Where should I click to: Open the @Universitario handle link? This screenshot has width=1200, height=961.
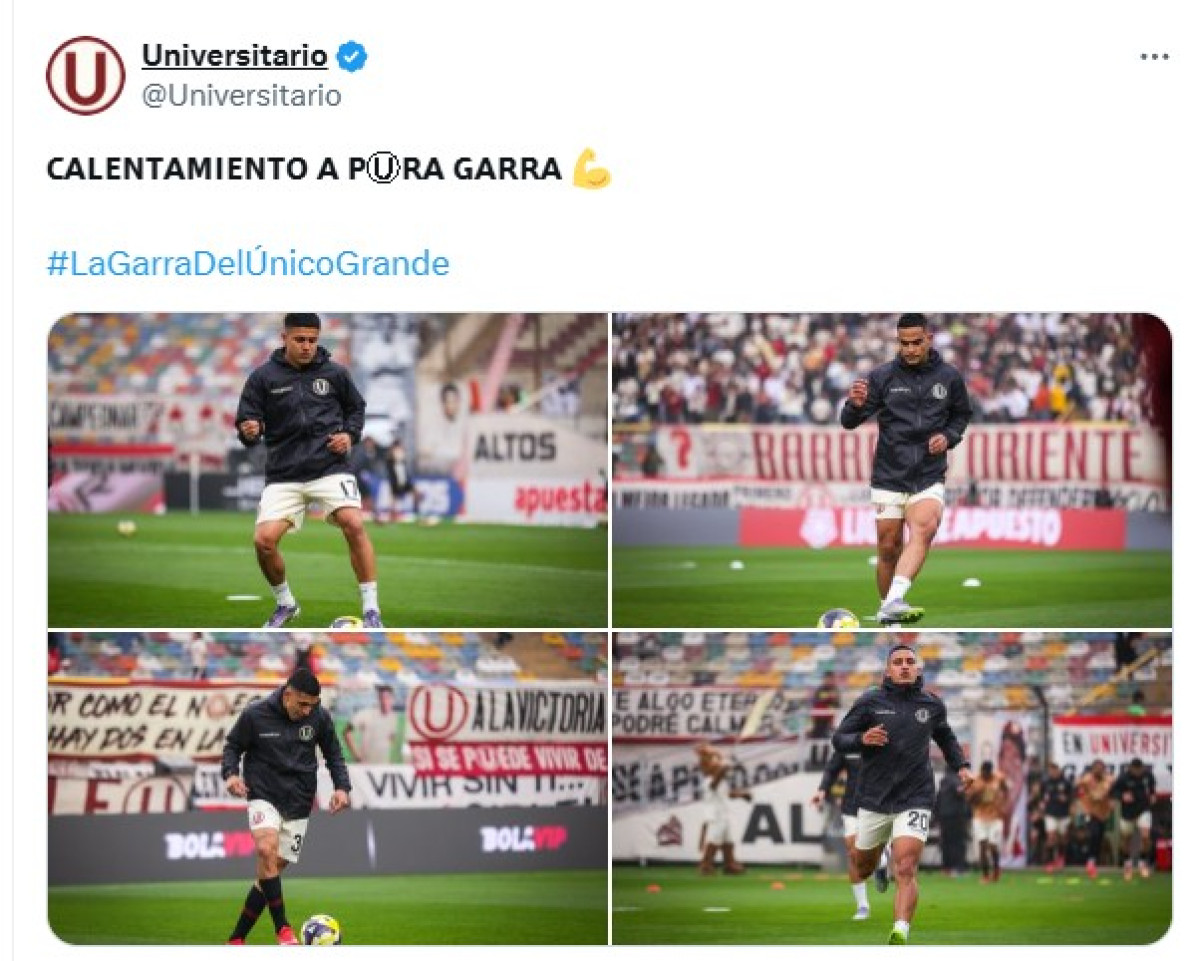click(x=241, y=97)
